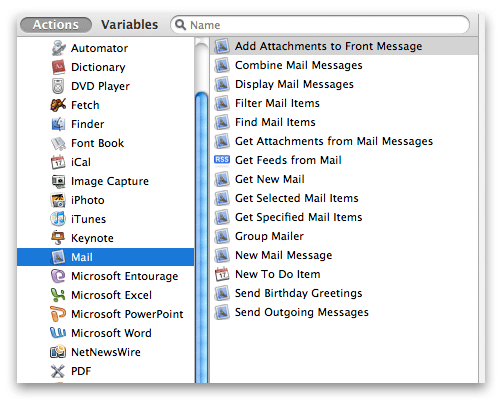Select the Image Capture camera icon
The width and height of the screenshot is (502, 407).
click(x=58, y=181)
